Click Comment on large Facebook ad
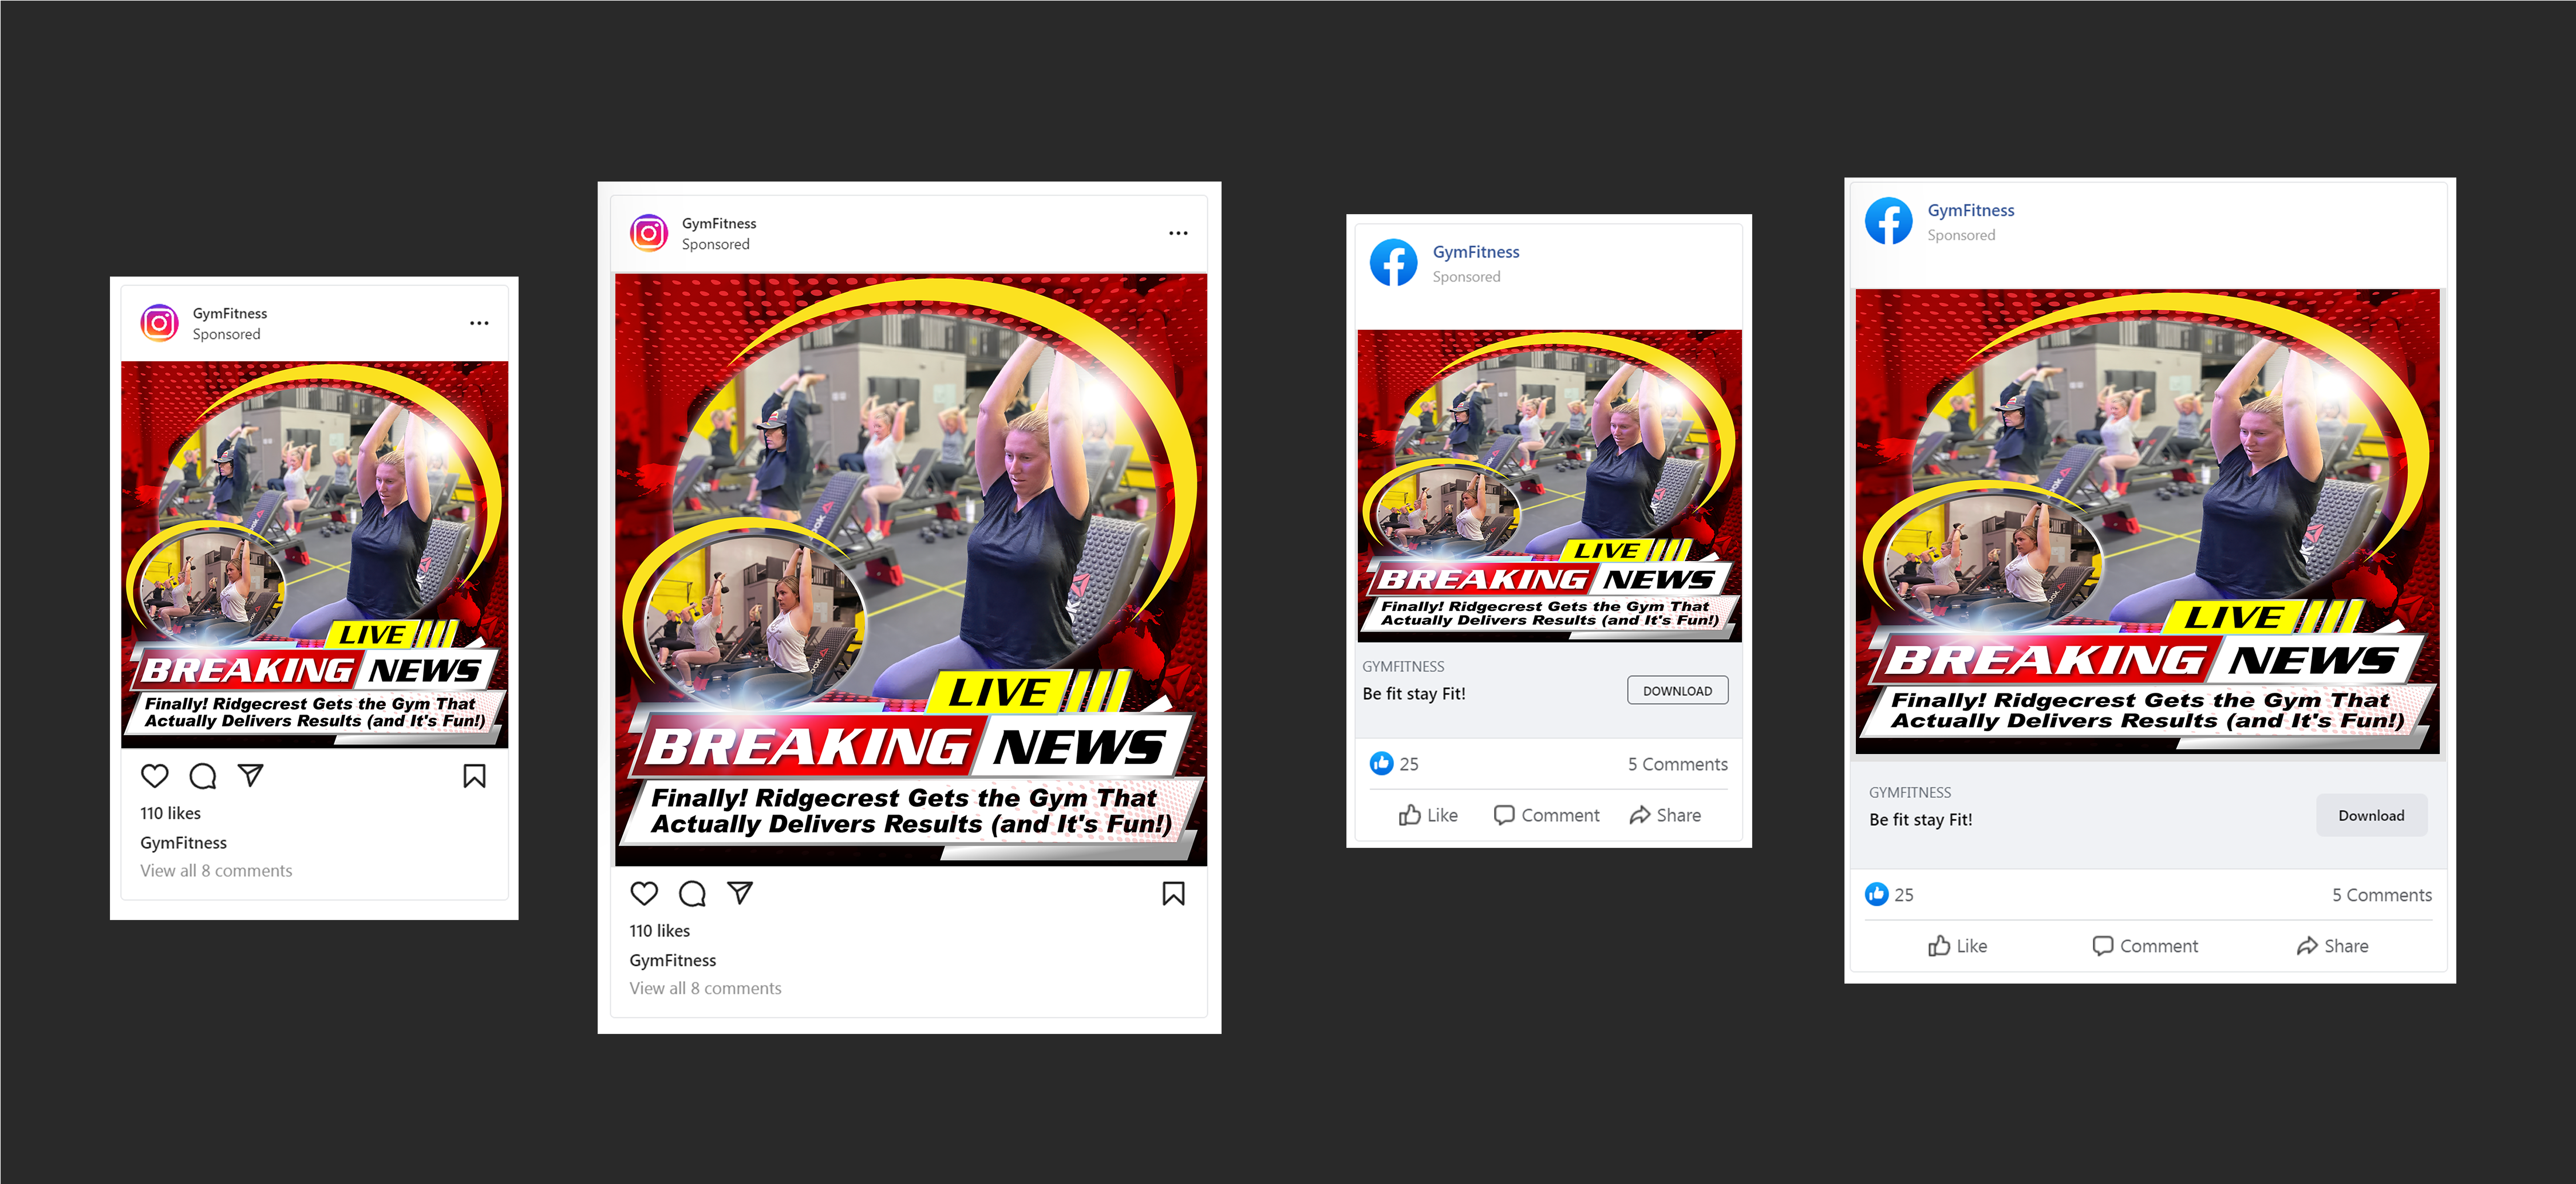Screen dimensions: 2576x1184 (x=2145, y=946)
